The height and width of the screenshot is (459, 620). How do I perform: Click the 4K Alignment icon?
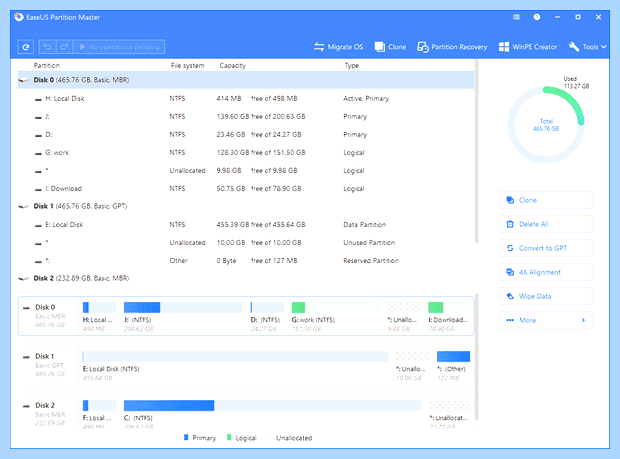tap(510, 272)
